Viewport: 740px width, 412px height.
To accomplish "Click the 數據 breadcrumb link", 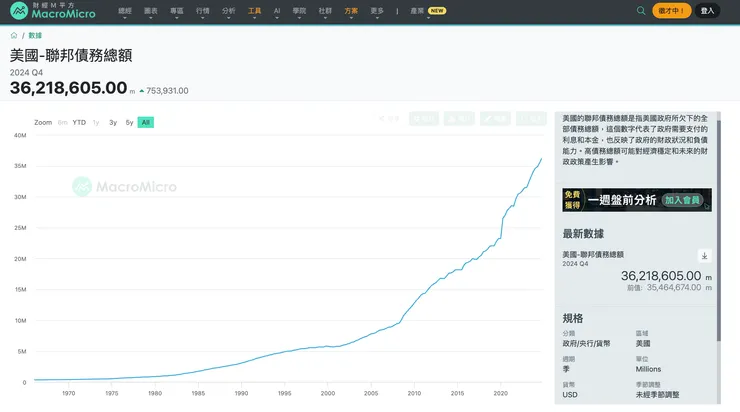I will point(35,35).
